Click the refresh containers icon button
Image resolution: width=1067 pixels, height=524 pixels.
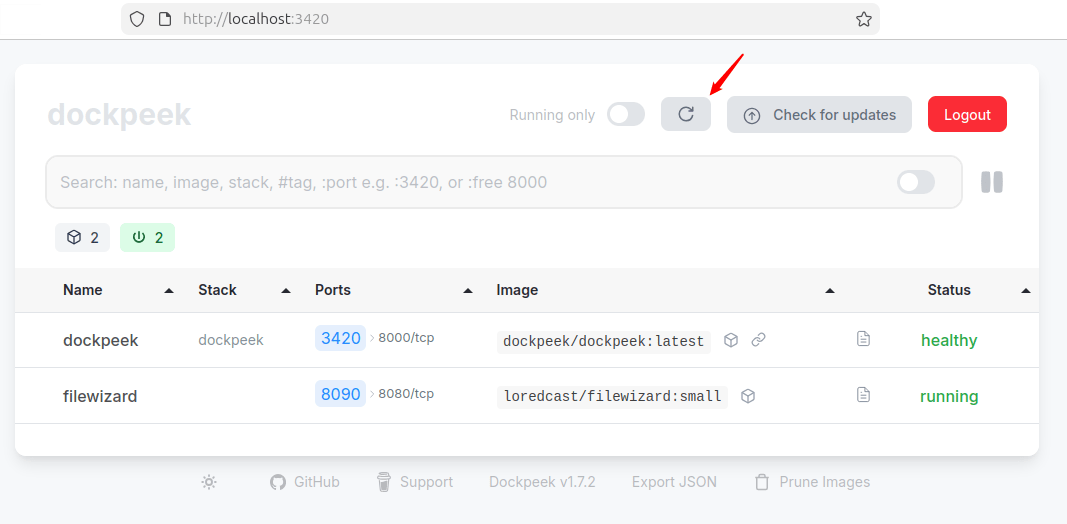click(686, 114)
